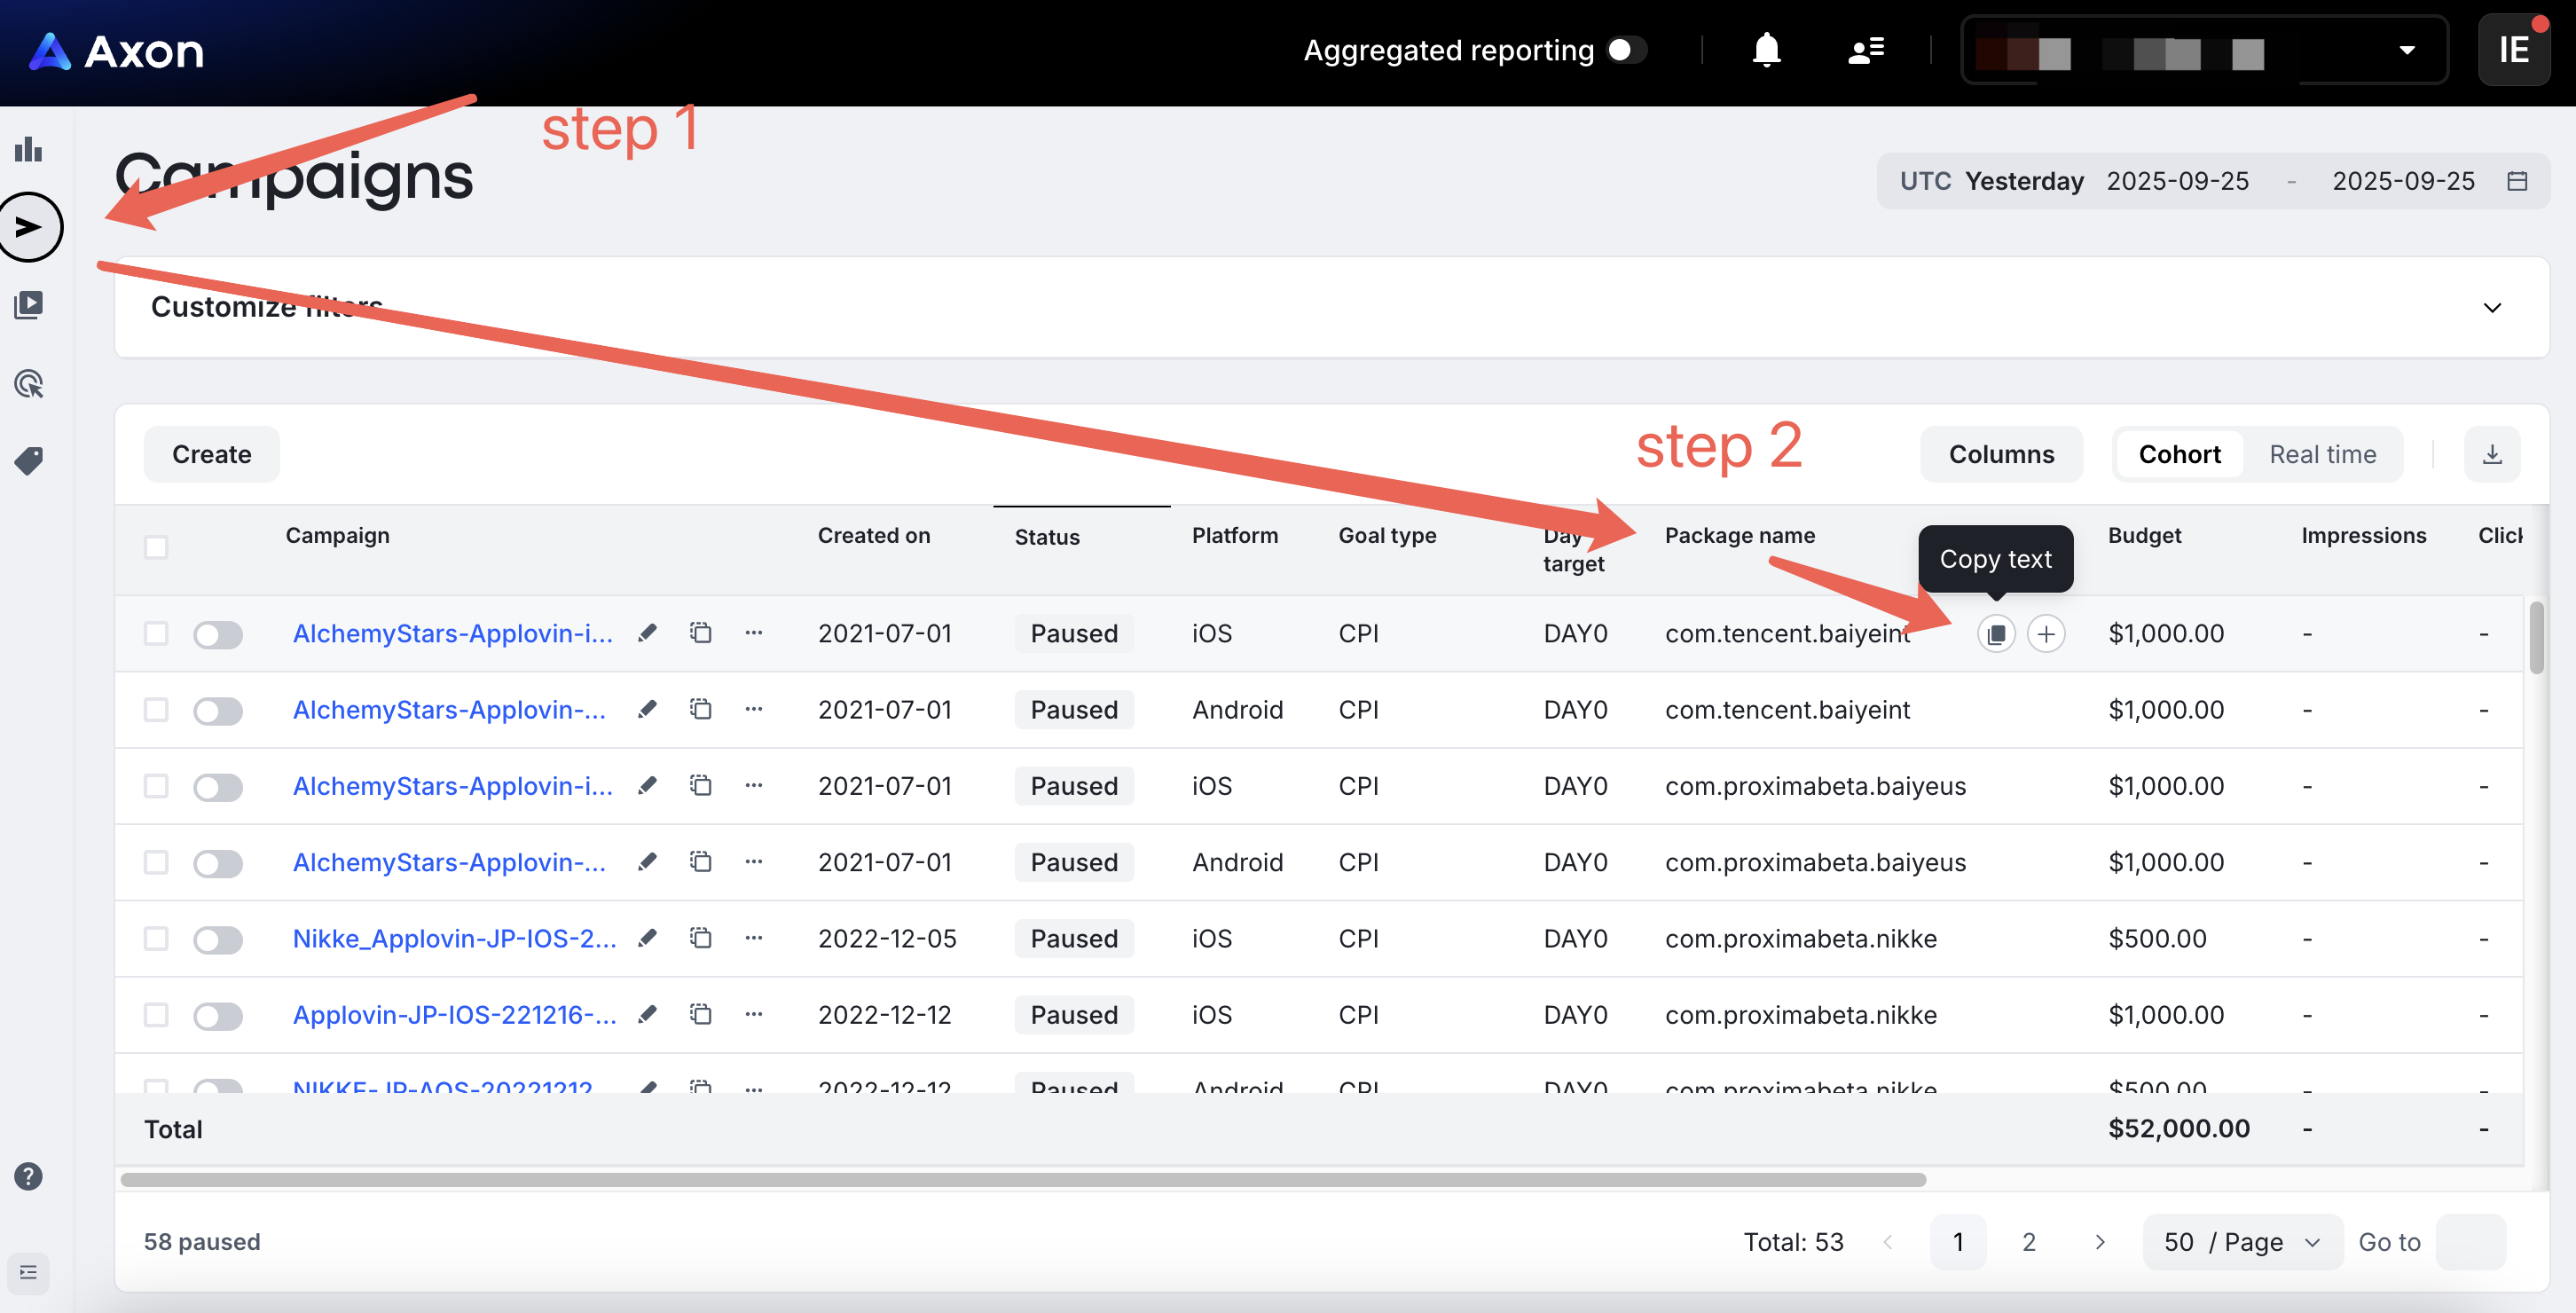Viewport: 2576px width, 1313px height.
Task: Open the analytics bar chart sidebar icon
Action: click(x=29, y=150)
